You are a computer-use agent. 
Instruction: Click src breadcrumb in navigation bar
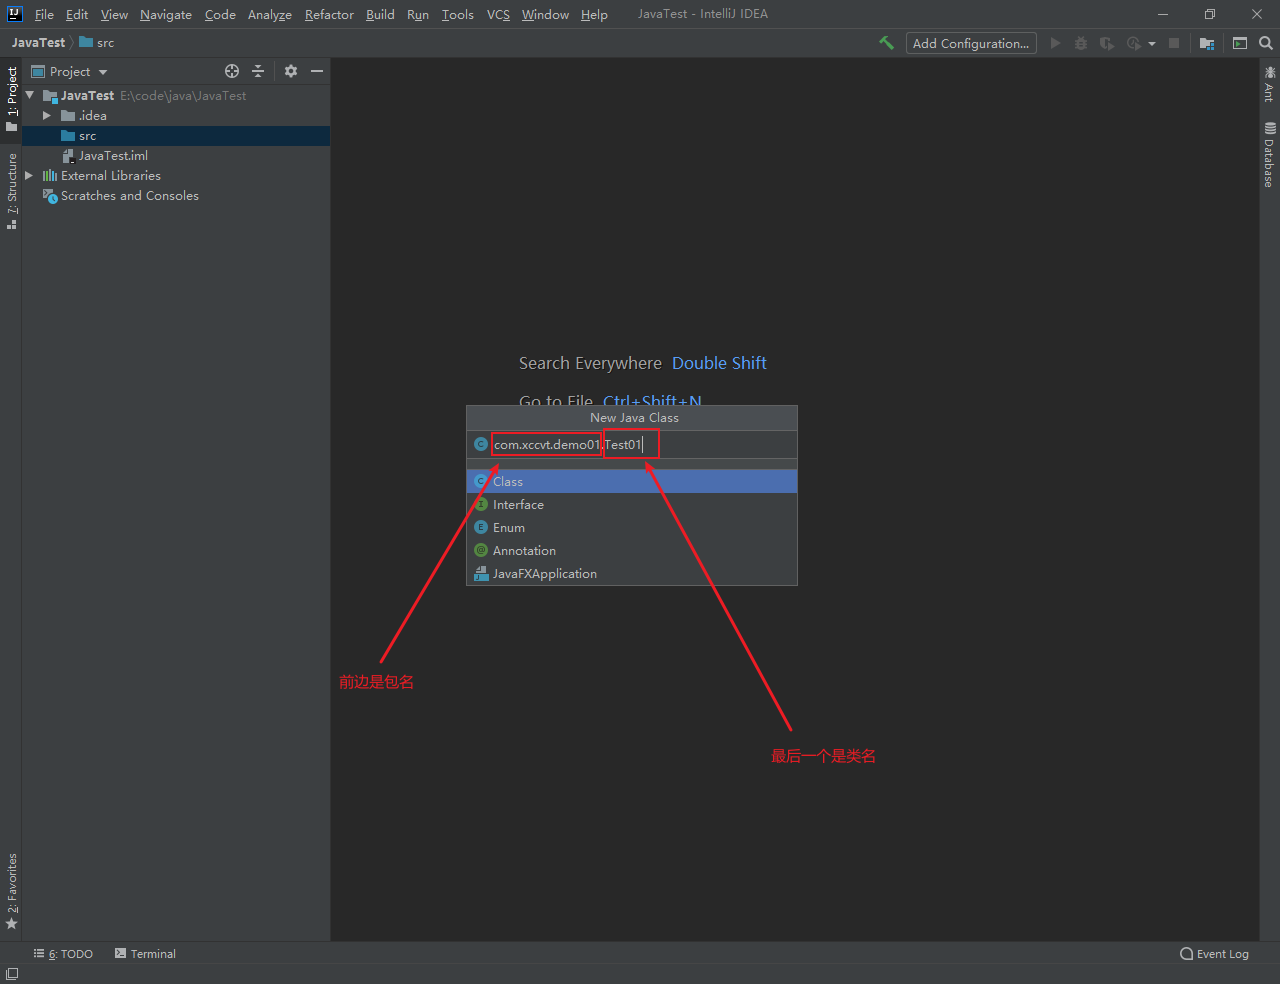pos(97,42)
